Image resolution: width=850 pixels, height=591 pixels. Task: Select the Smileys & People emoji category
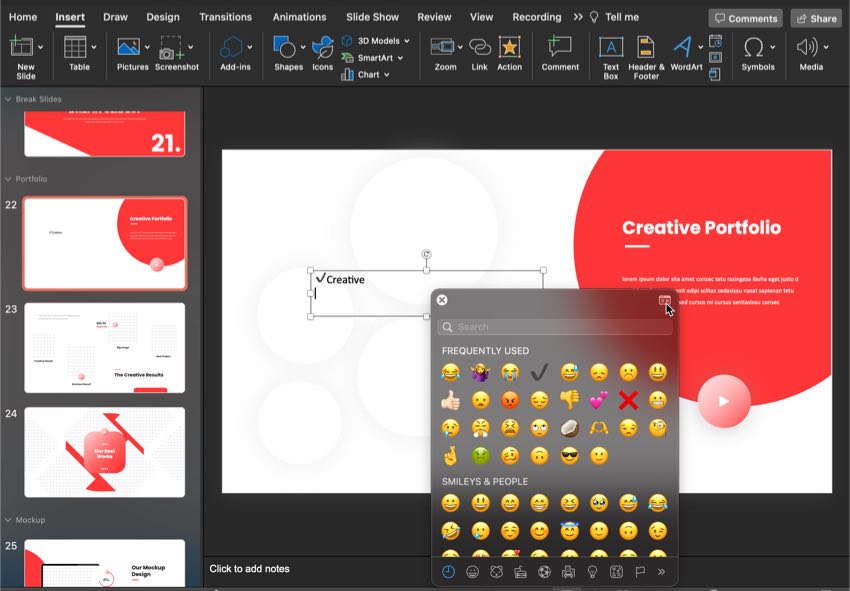click(x=472, y=572)
